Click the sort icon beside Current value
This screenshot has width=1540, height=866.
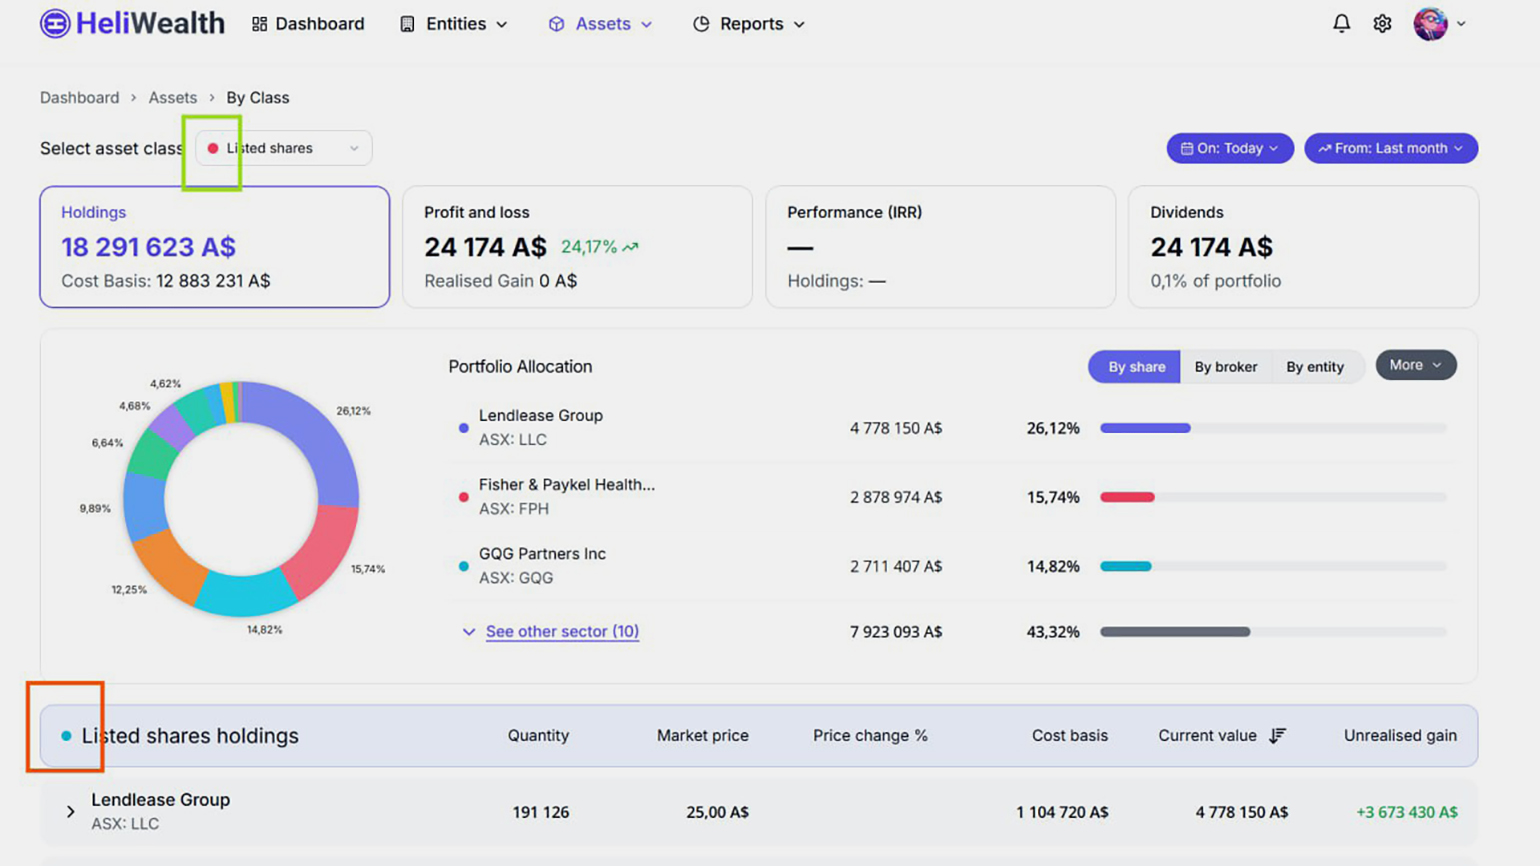1277,736
